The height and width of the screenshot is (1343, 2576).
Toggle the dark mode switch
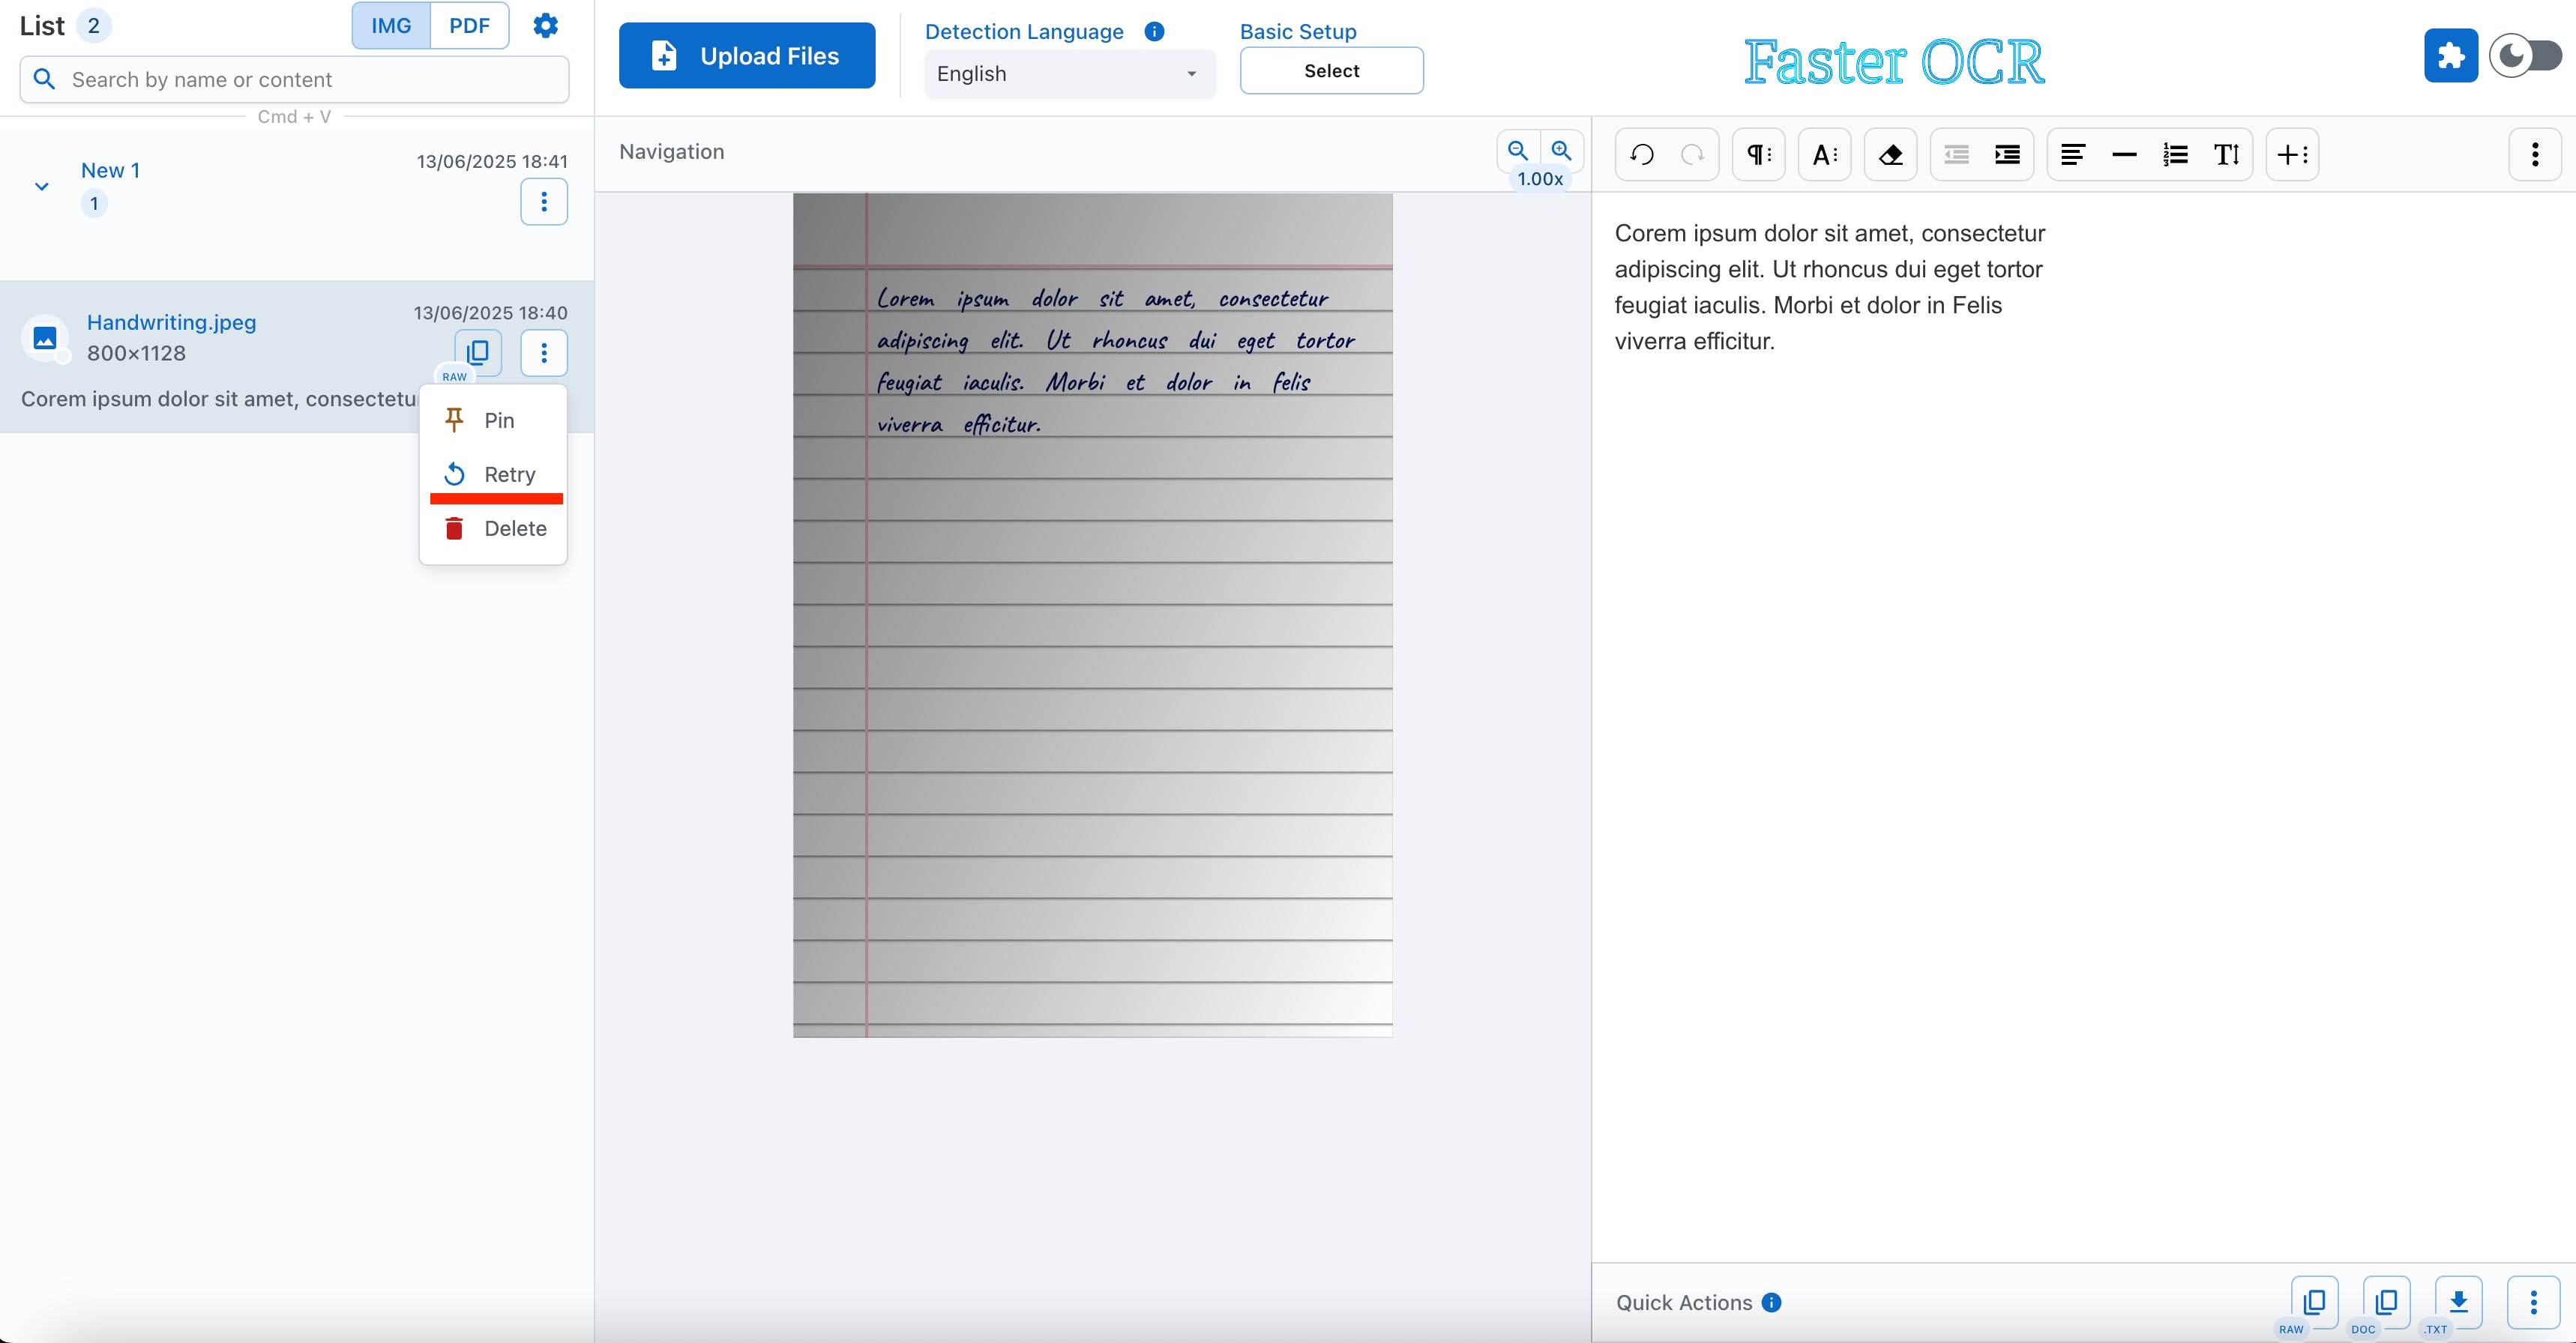pyautogui.click(x=2525, y=56)
